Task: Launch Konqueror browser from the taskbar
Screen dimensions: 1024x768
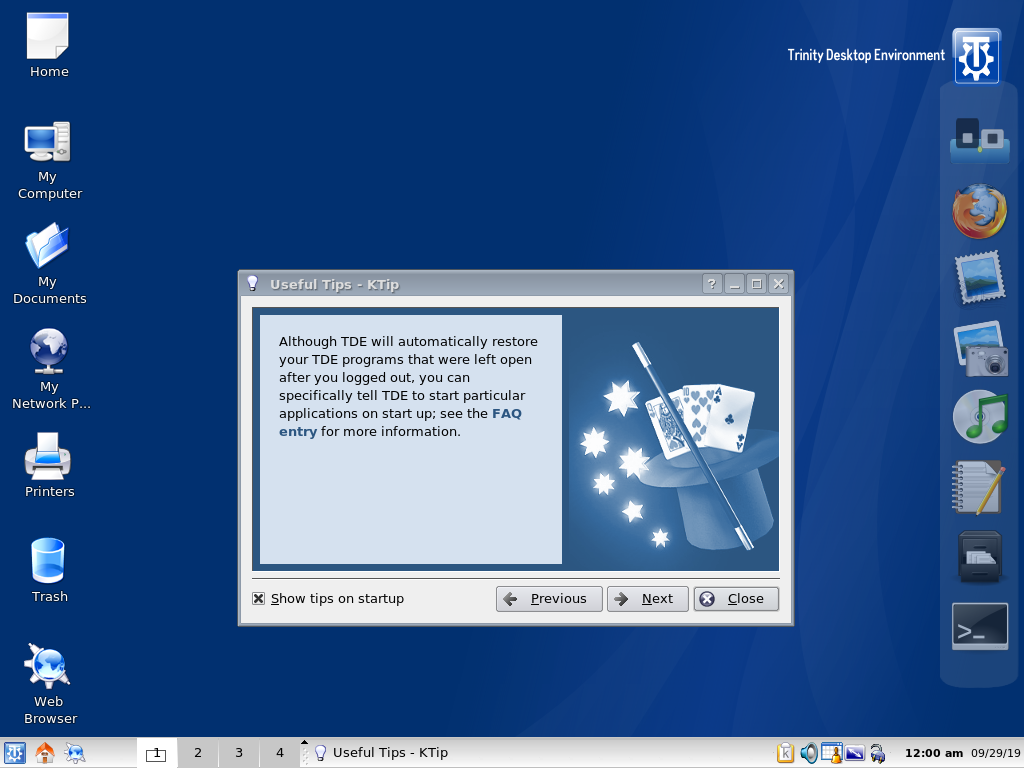Action: (x=74, y=753)
